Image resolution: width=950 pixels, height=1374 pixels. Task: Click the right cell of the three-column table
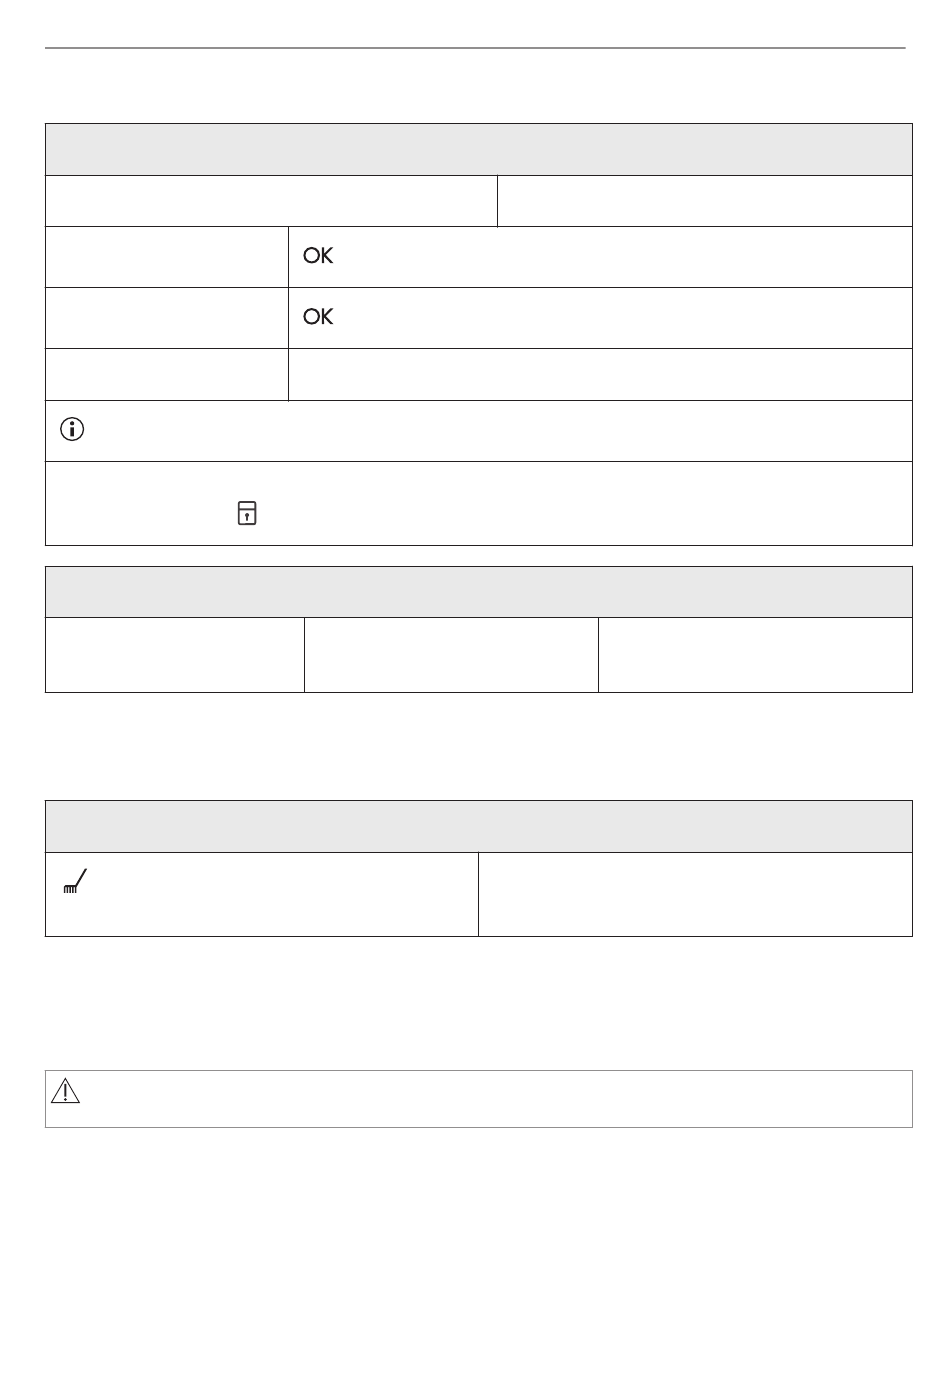[x=755, y=655]
